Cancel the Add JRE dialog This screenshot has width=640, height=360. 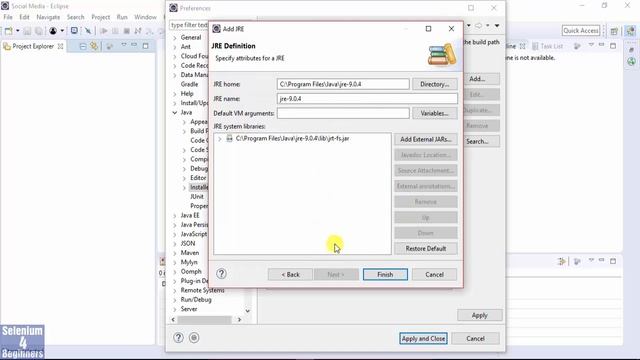click(434, 275)
